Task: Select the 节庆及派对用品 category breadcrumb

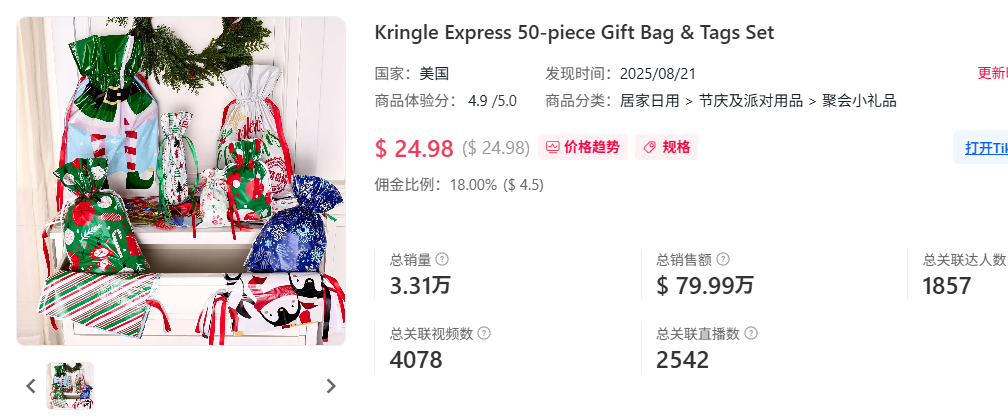Action: pyautogui.click(x=751, y=101)
